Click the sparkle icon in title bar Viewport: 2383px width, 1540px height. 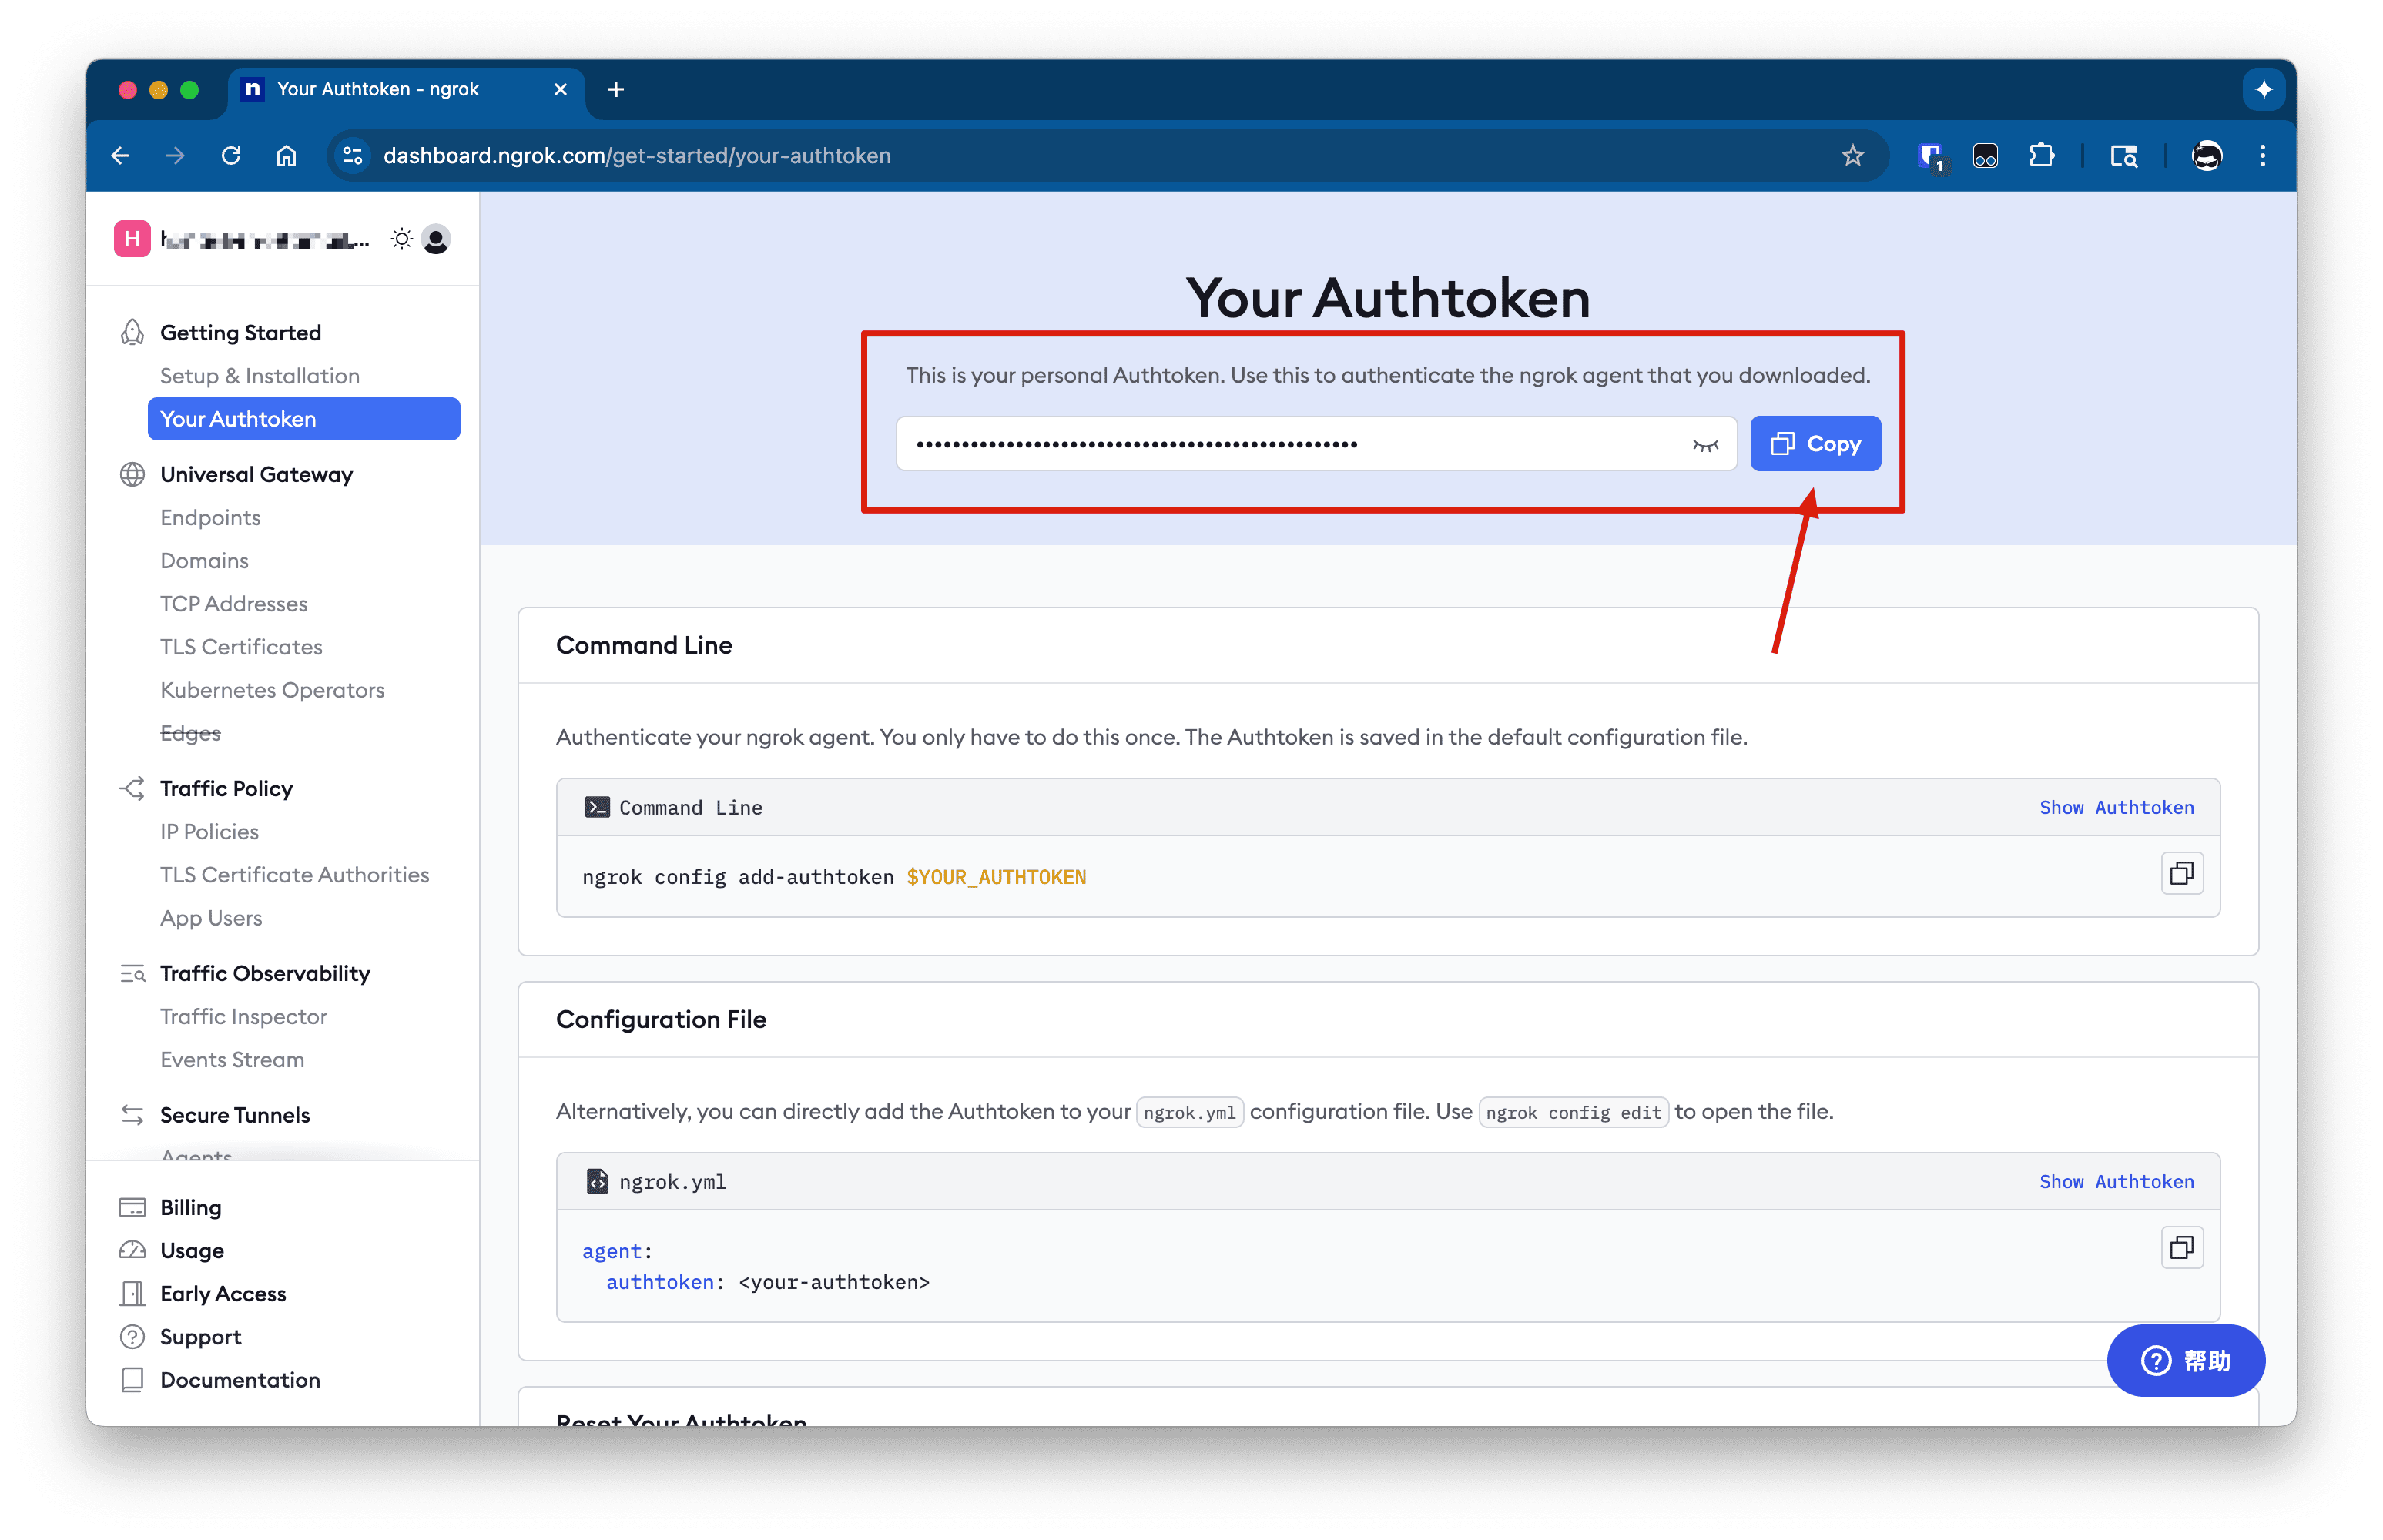tap(2264, 90)
